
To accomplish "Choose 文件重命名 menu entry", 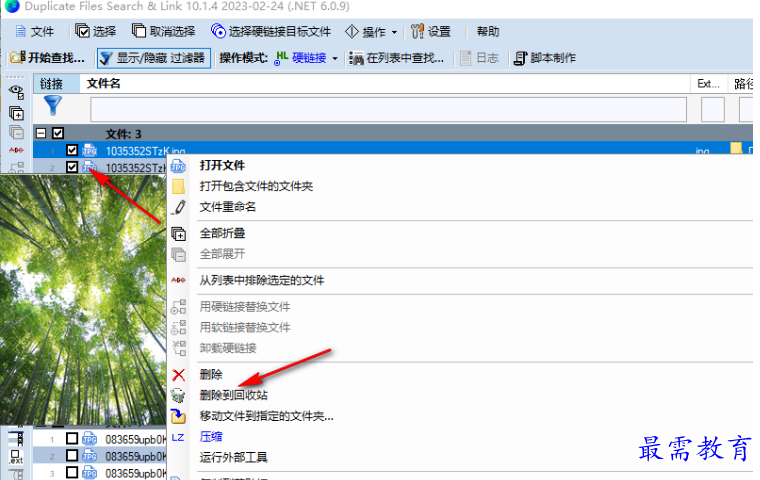I will pos(228,207).
